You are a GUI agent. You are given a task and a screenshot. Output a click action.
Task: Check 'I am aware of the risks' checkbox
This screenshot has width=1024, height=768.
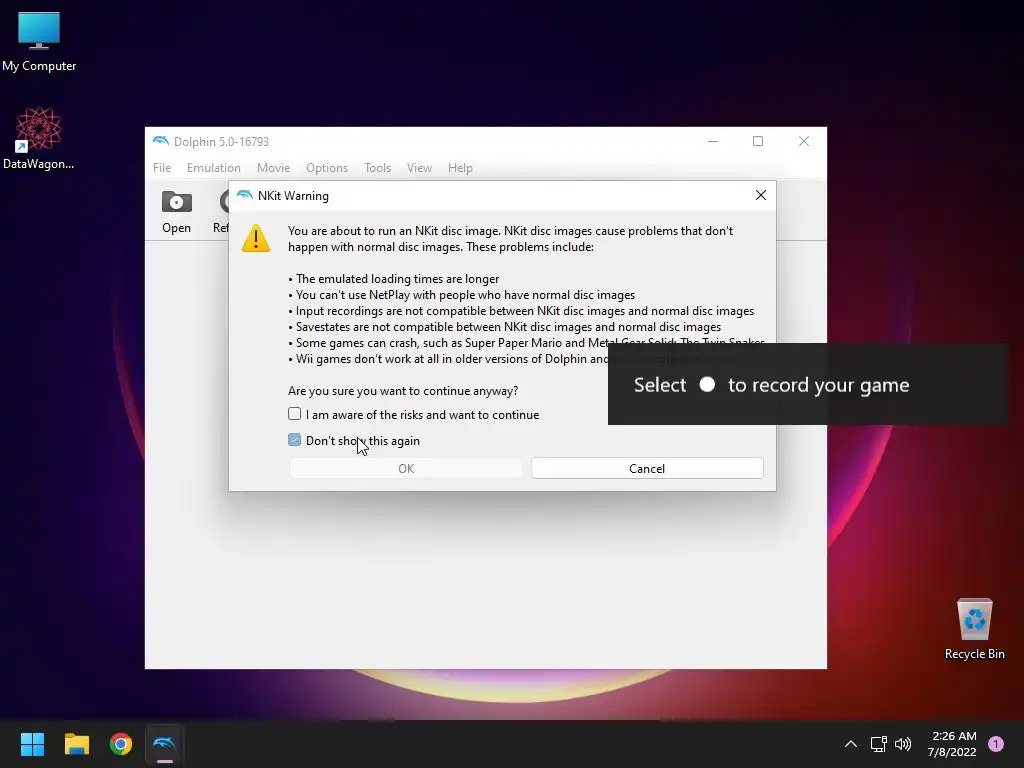tap(295, 414)
